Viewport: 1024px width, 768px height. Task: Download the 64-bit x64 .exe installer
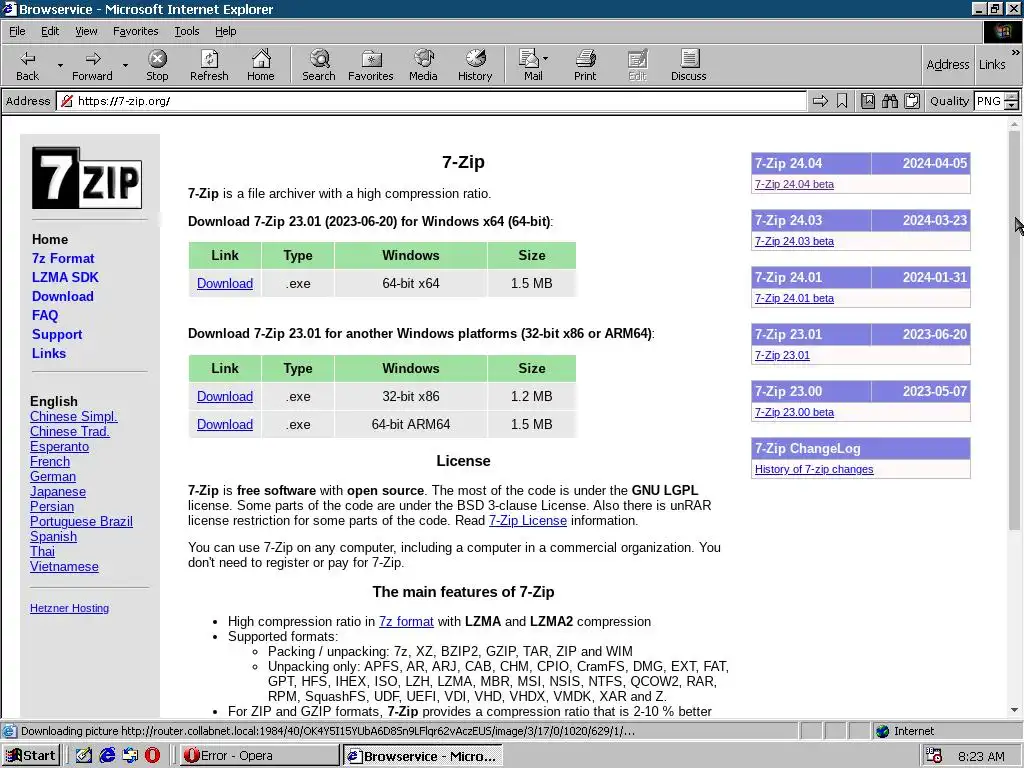coord(225,283)
